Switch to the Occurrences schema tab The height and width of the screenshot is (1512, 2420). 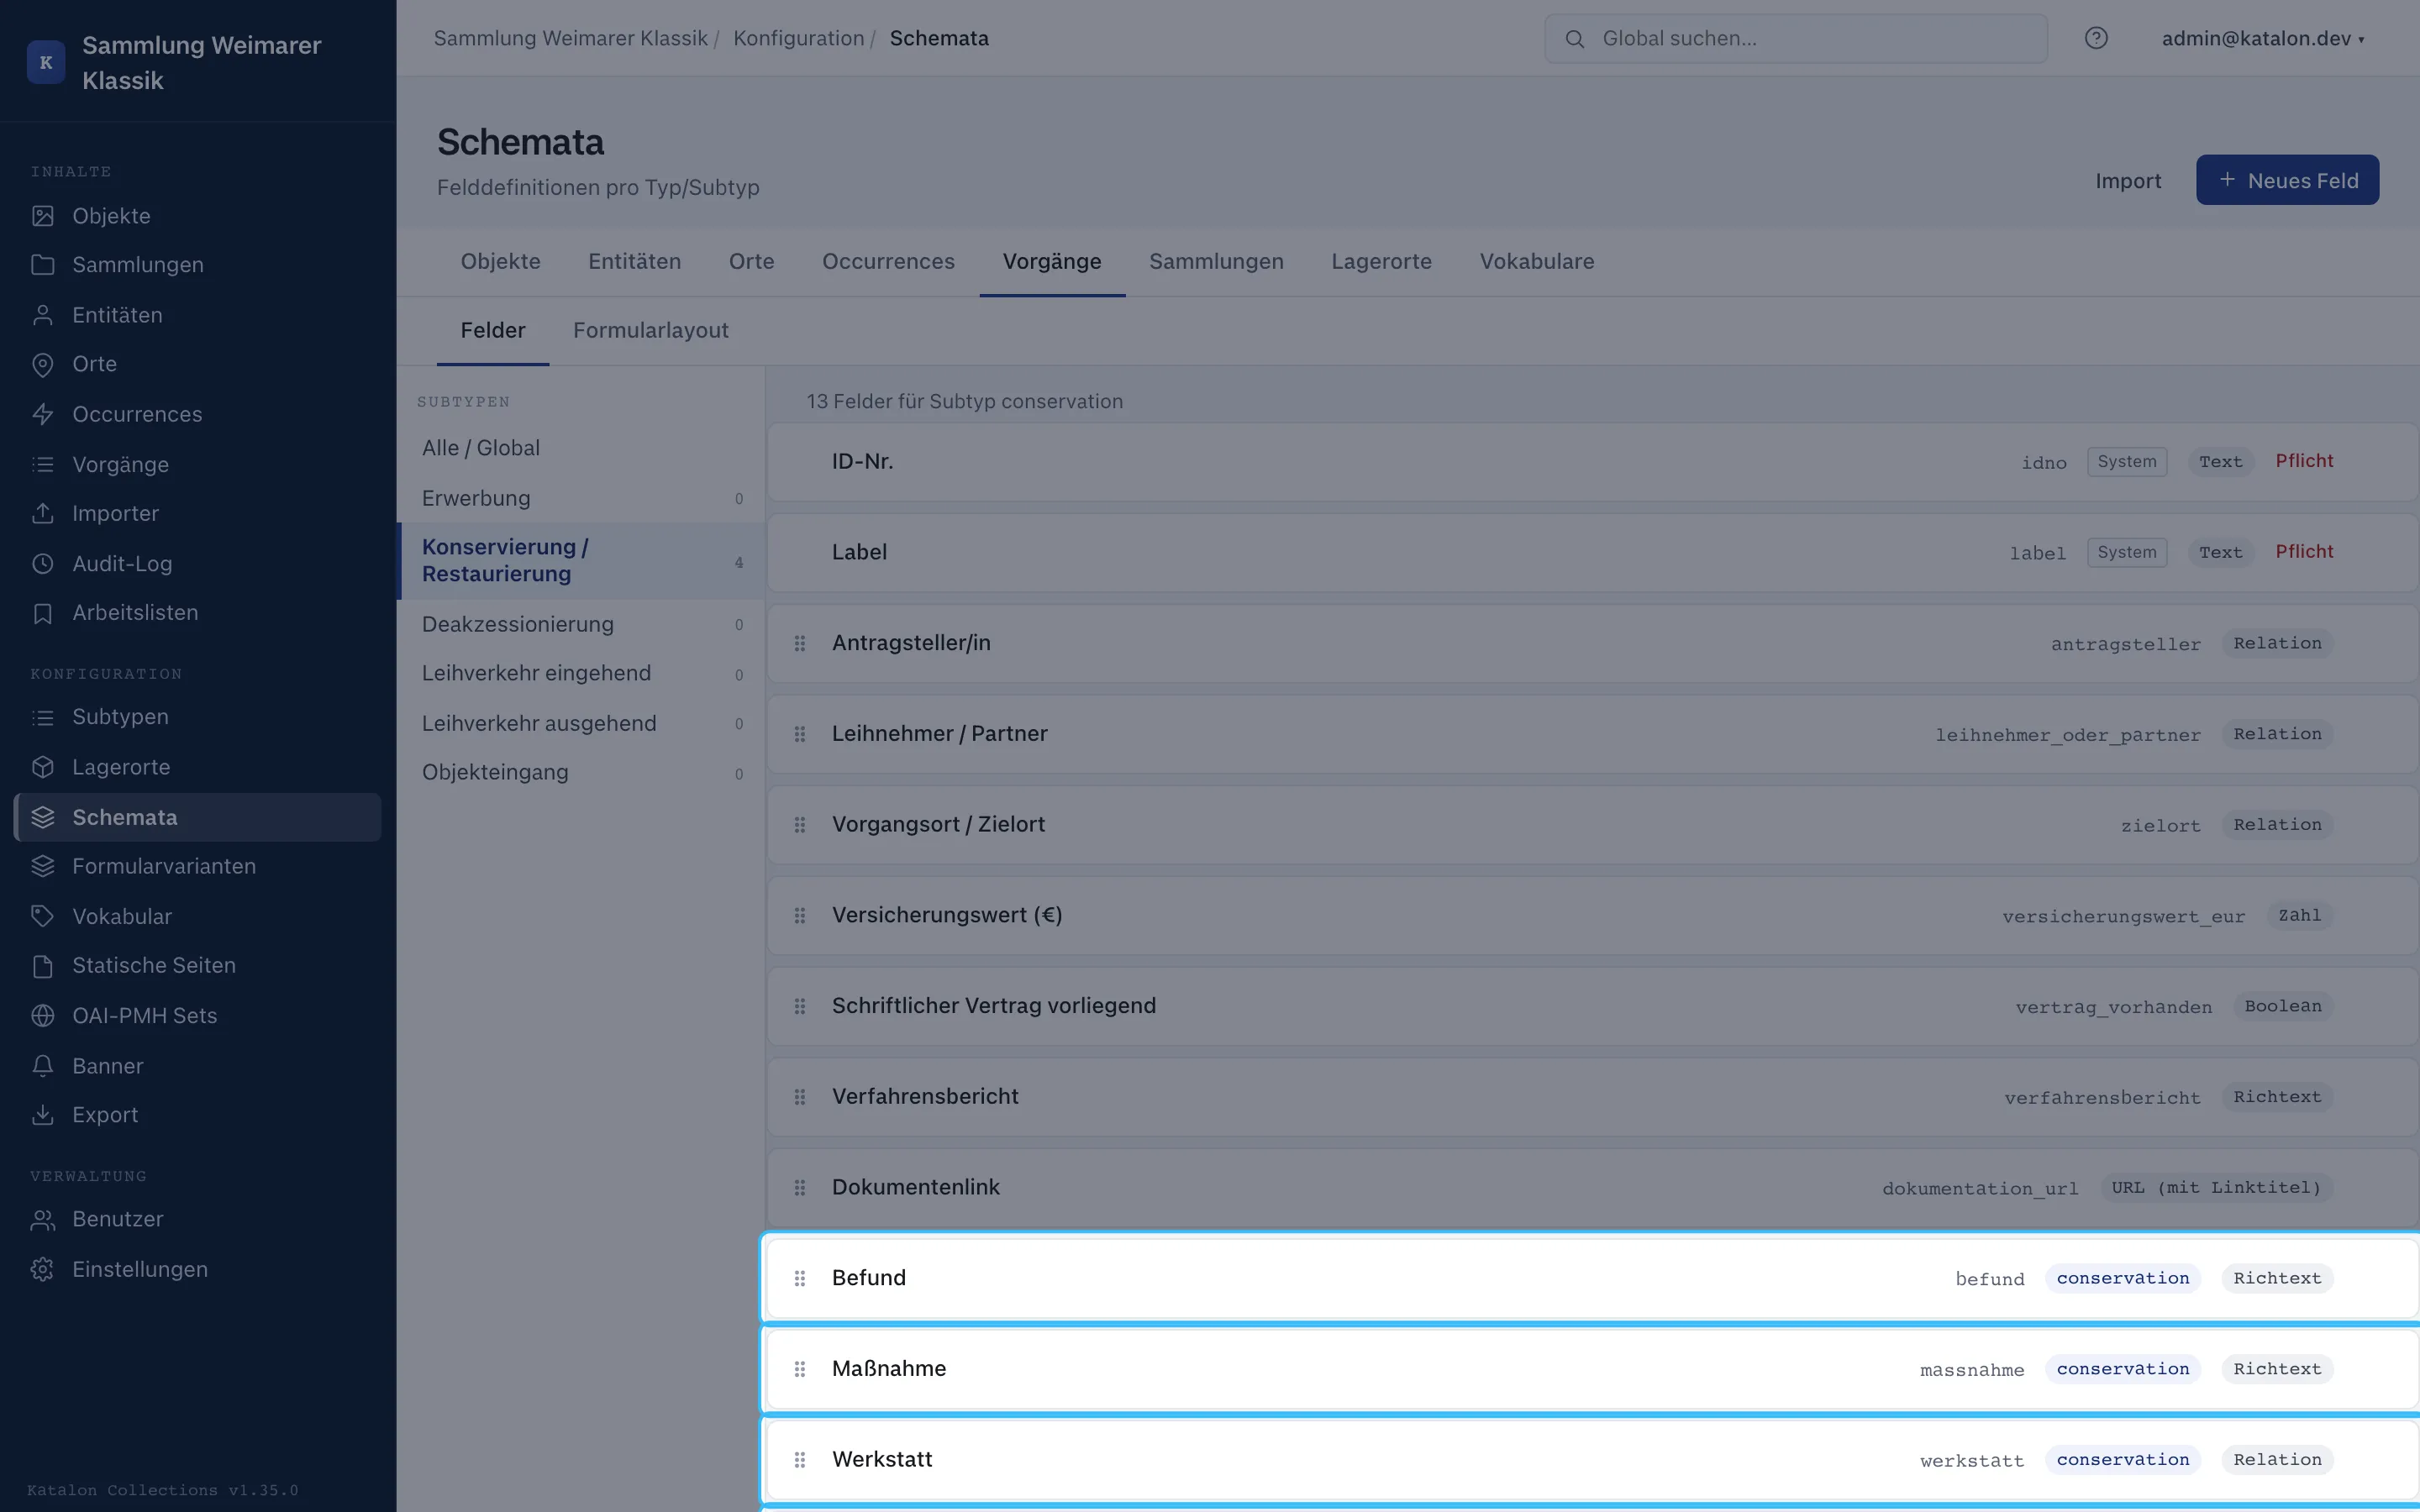[888, 262]
